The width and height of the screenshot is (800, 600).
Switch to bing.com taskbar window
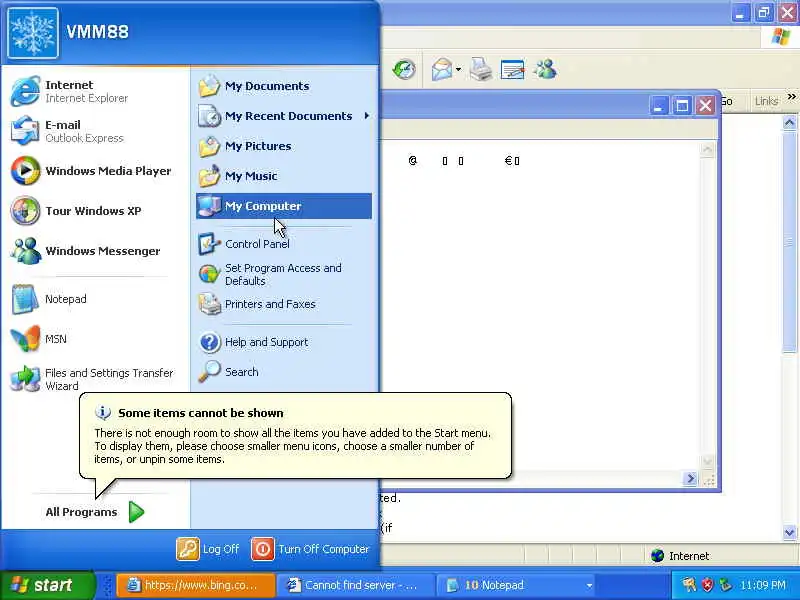click(x=195, y=585)
